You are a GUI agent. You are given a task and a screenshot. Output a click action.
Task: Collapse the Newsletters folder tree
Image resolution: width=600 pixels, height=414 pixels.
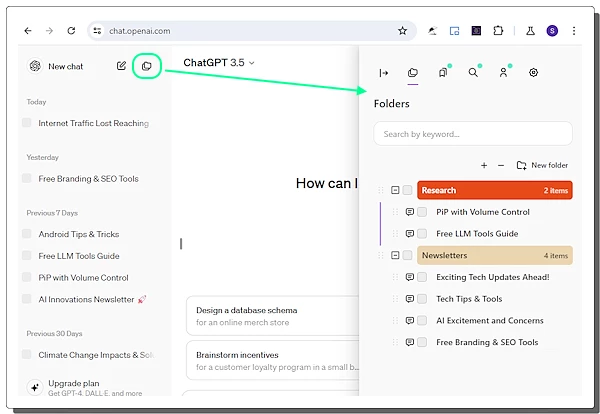pos(395,255)
